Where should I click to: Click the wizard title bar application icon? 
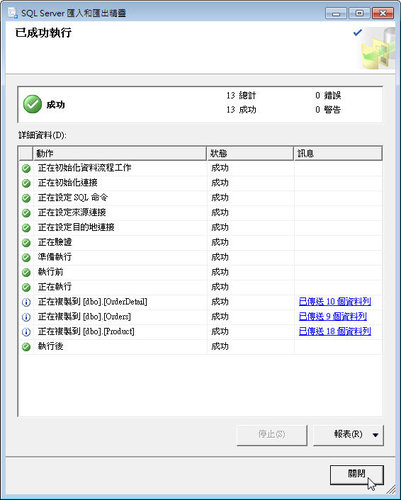coord(13,13)
